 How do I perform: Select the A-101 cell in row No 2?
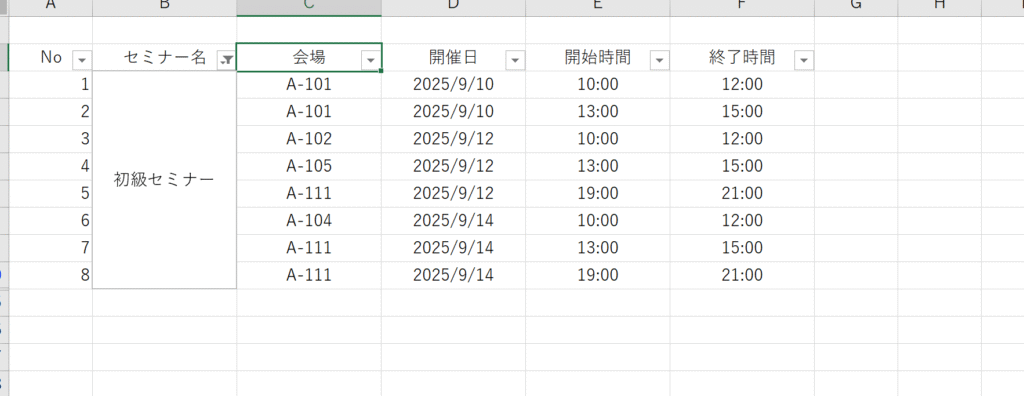tap(309, 112)
